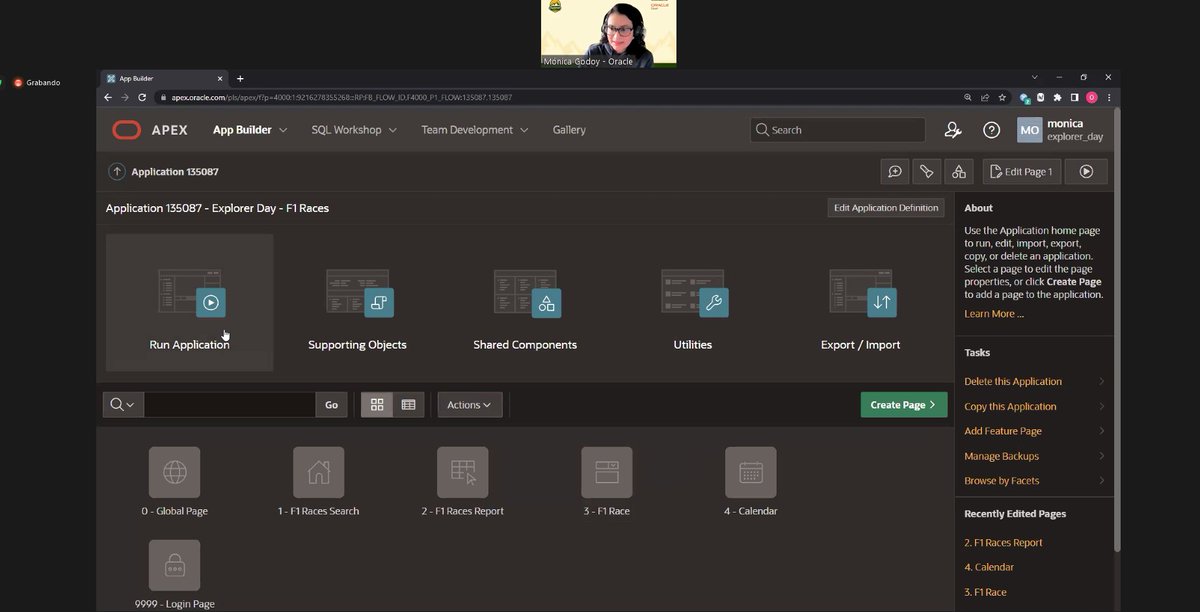Open recently edited 2. F1 Races Report
The width and height of the screenshot is (1200, 612).
point(1003,542)
